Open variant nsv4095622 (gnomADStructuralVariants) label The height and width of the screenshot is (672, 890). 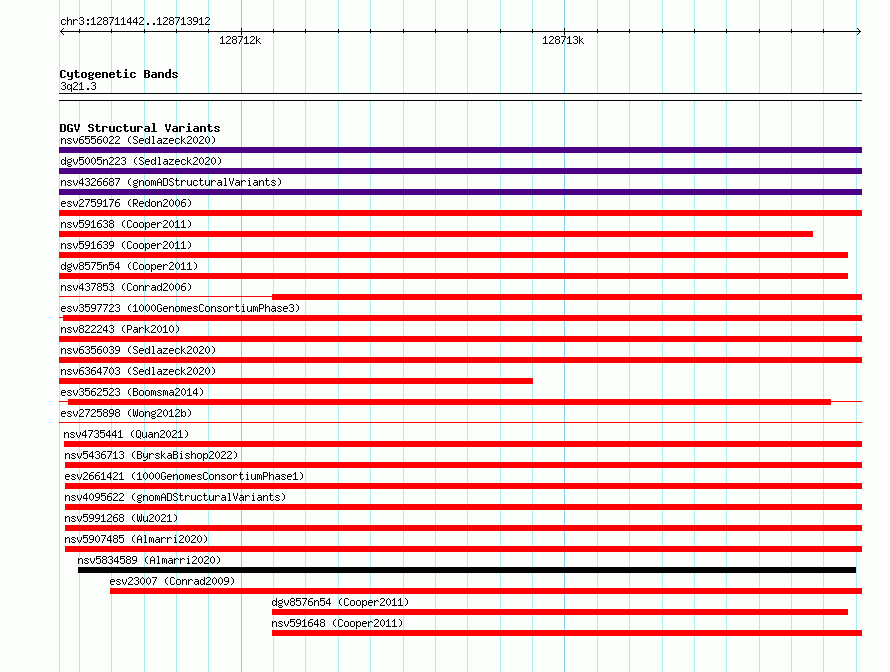coord(175,497)
